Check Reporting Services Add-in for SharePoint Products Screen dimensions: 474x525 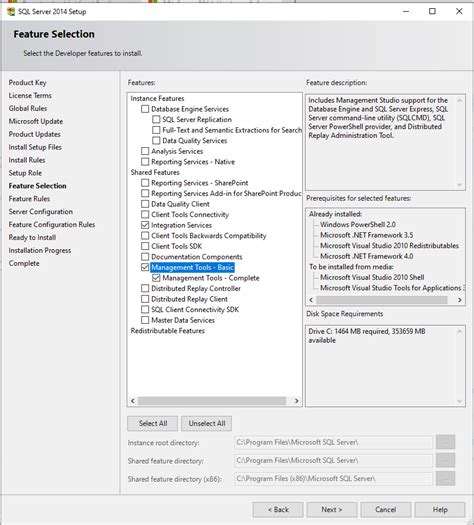point(145,194)
